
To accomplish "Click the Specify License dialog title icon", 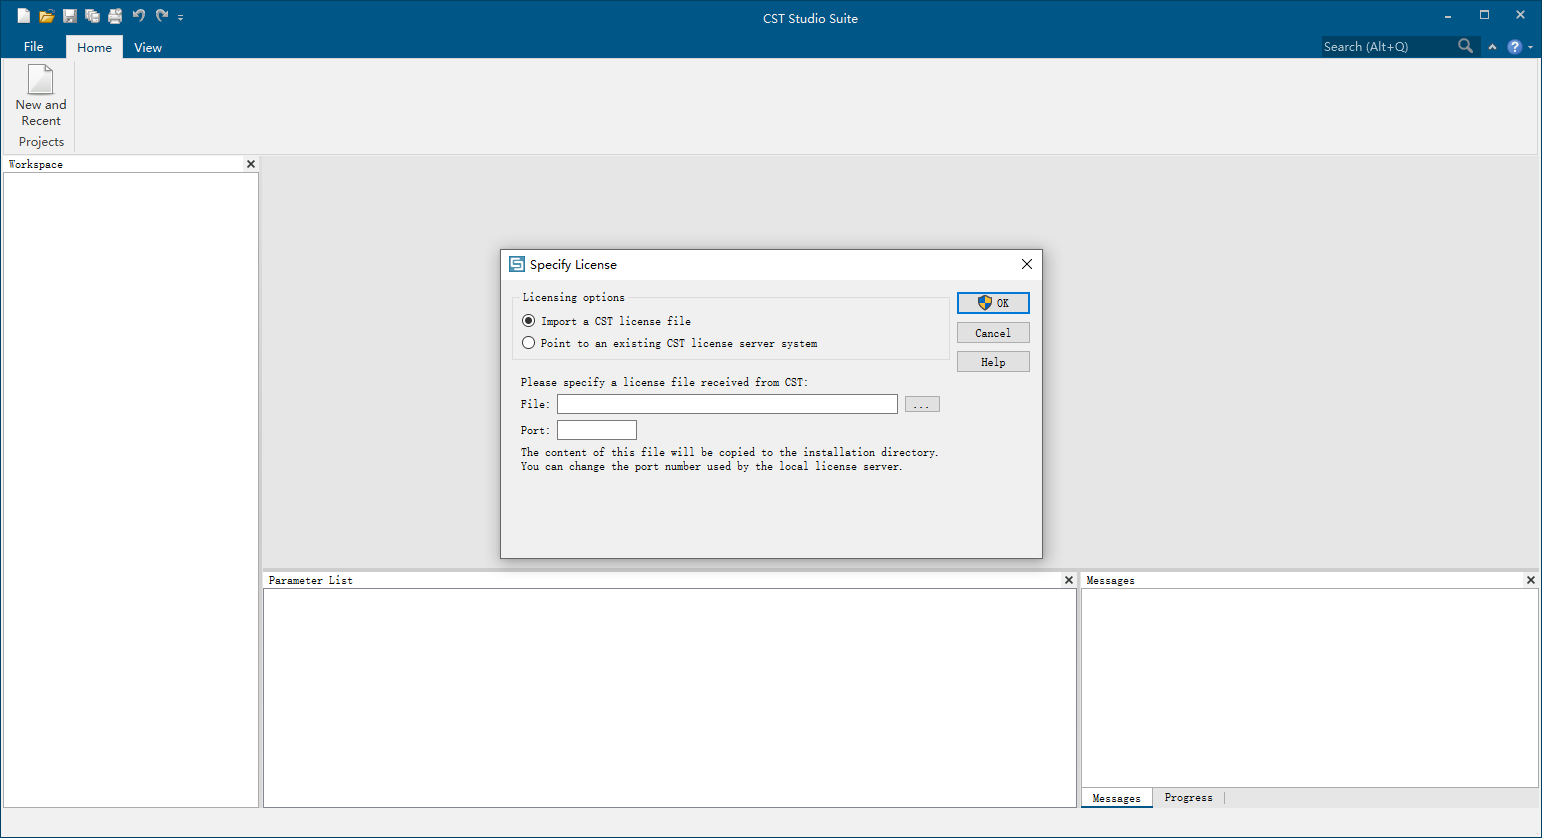I will tap(517, 264).
